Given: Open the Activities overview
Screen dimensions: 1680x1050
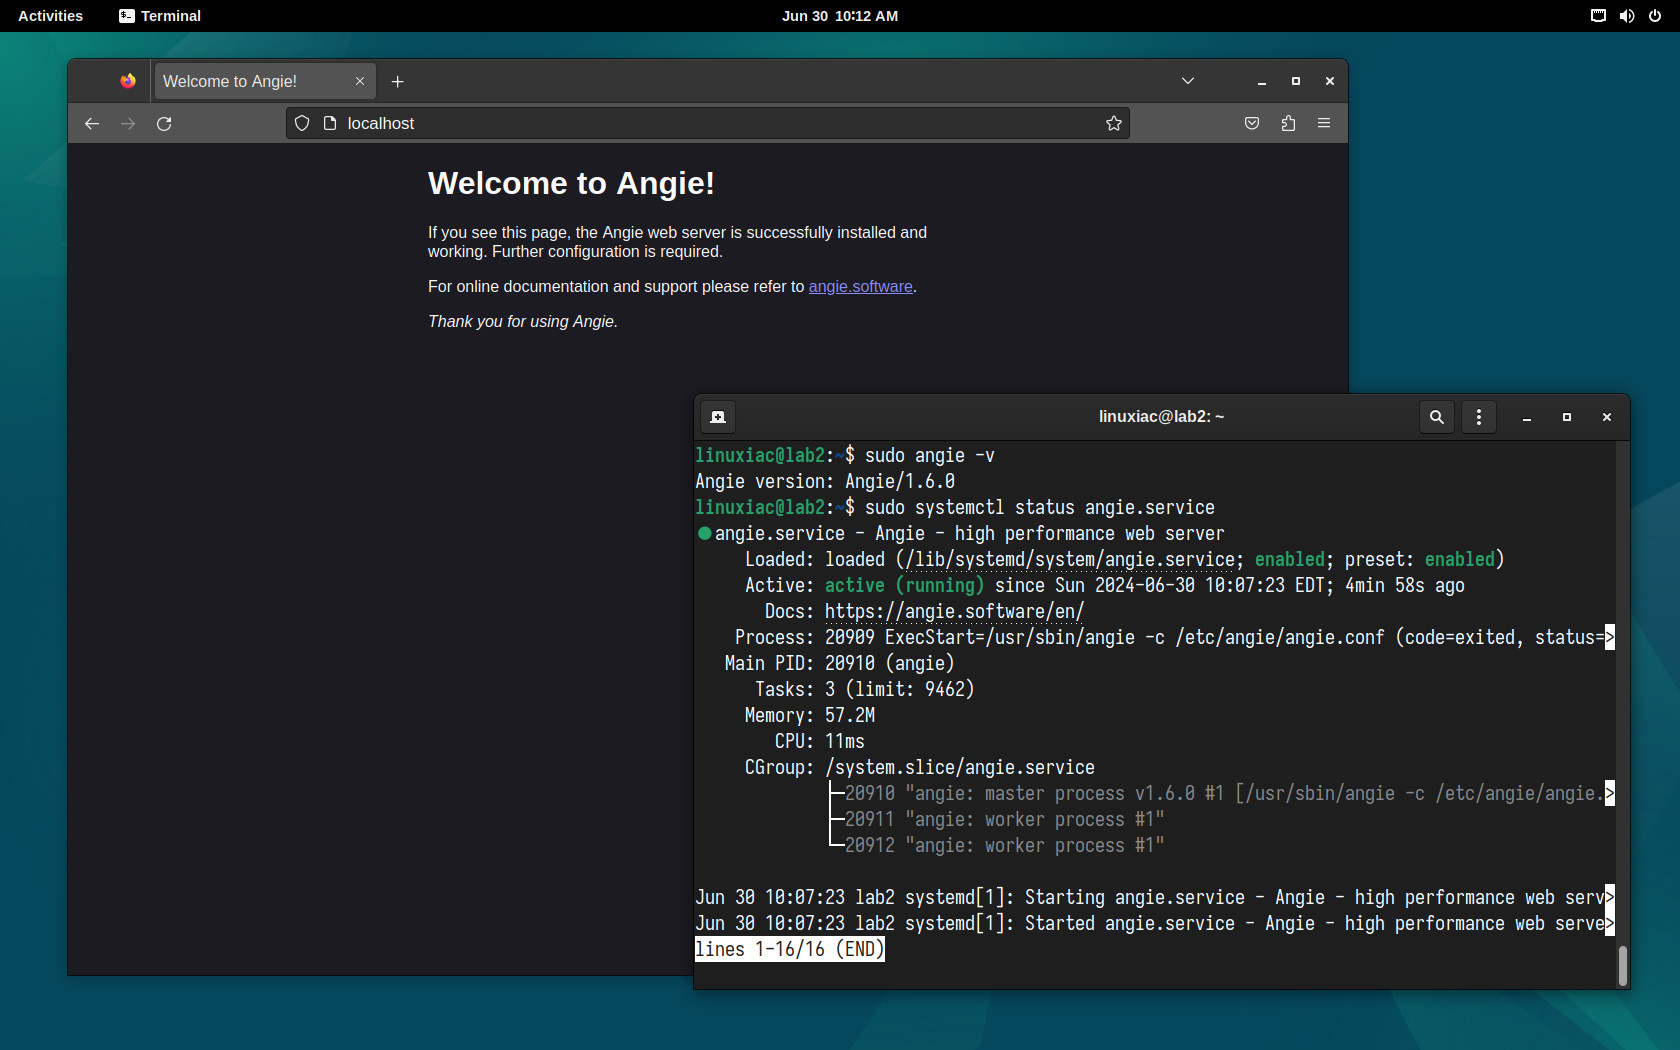Looking at the screenshot, I should click(51, 16).
